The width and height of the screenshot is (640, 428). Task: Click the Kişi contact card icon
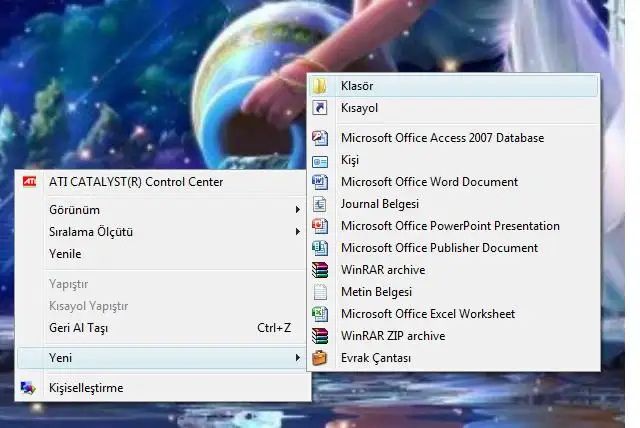point(320,162)
